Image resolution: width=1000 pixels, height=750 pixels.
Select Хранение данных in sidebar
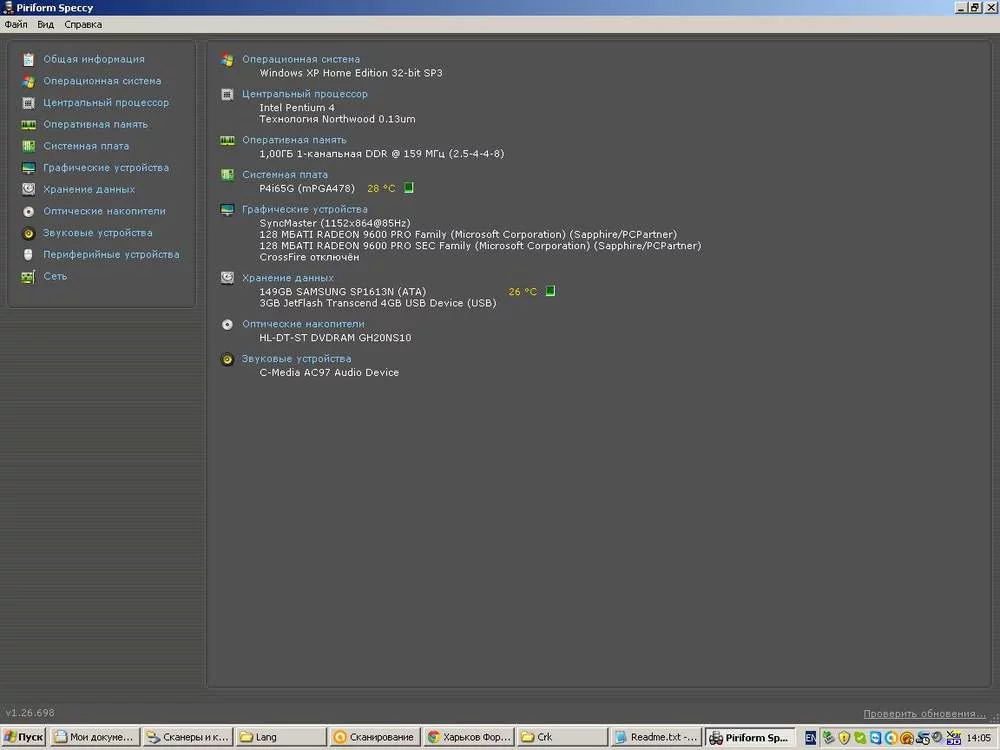click(x=89, y=189)
